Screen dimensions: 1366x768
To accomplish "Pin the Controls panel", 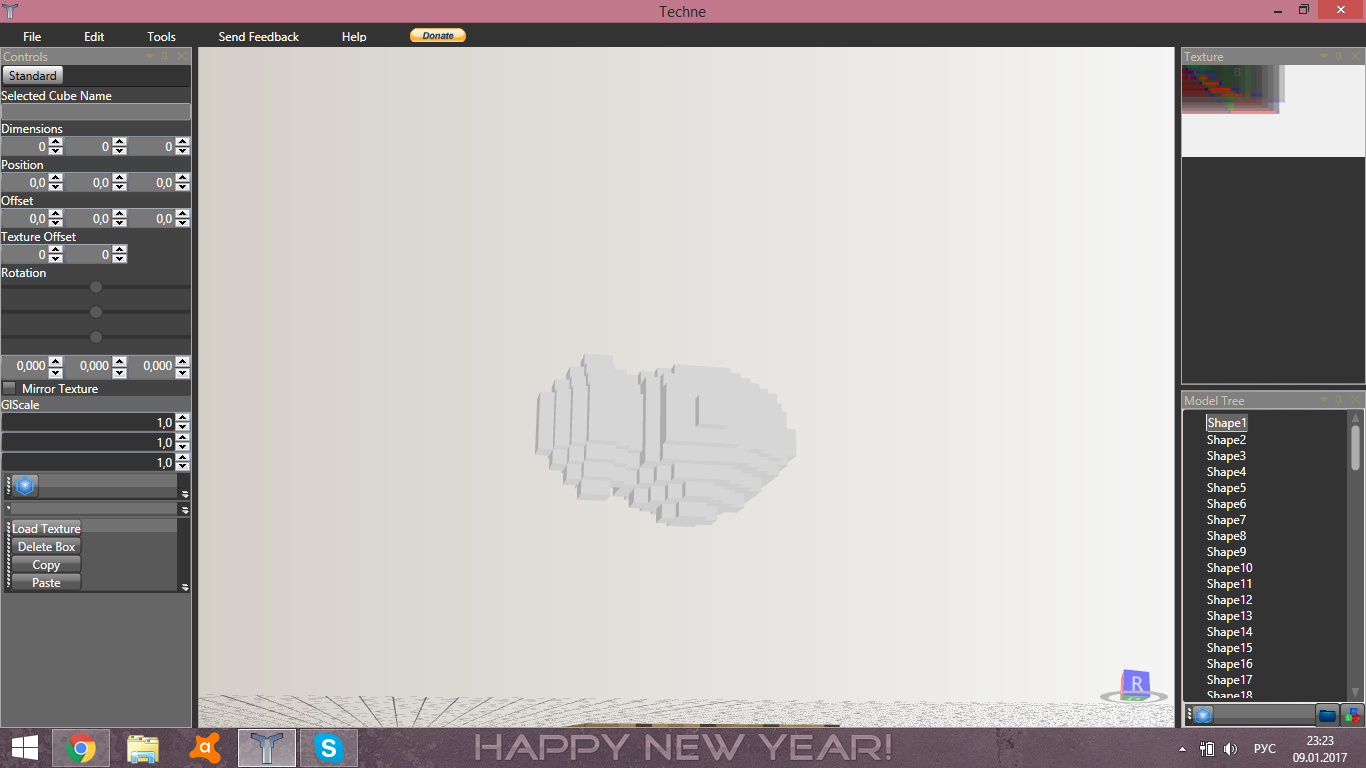I will click(165, 57).
